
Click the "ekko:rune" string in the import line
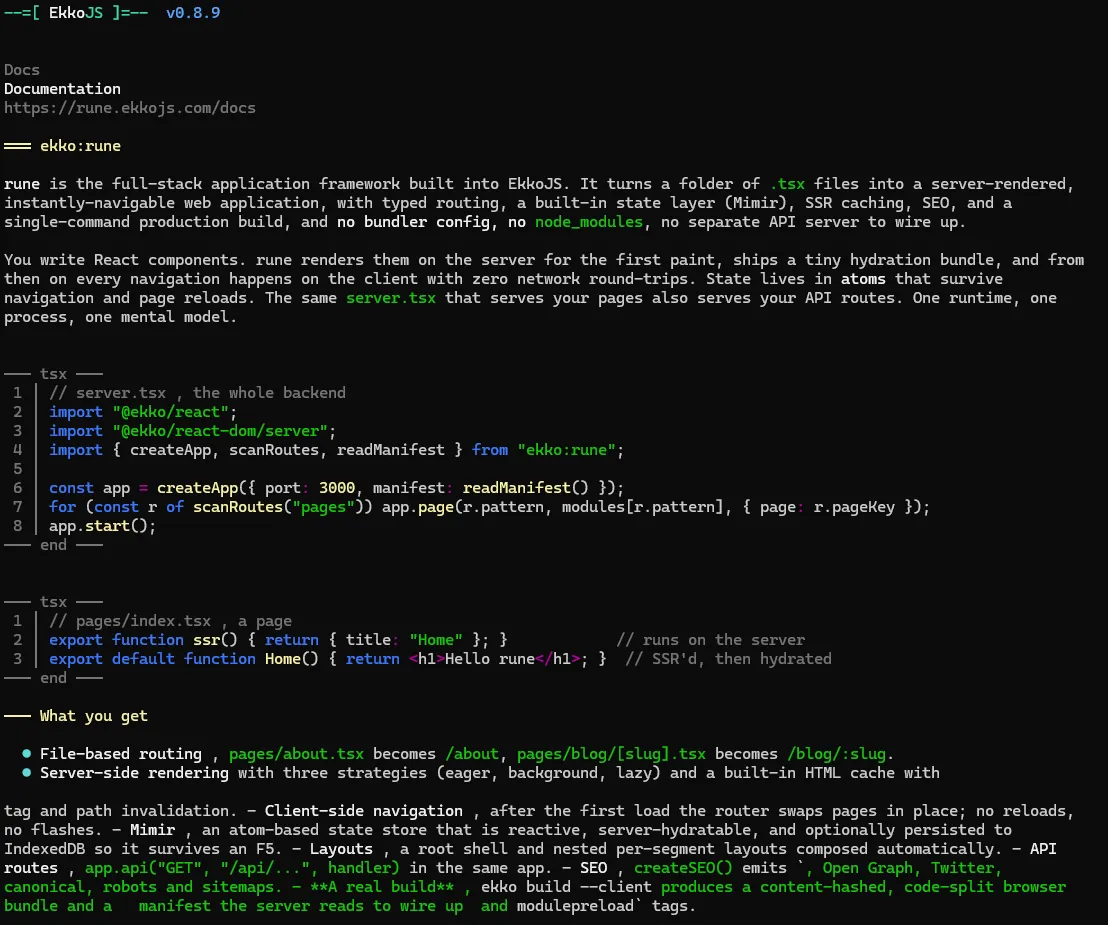point(567,450)
